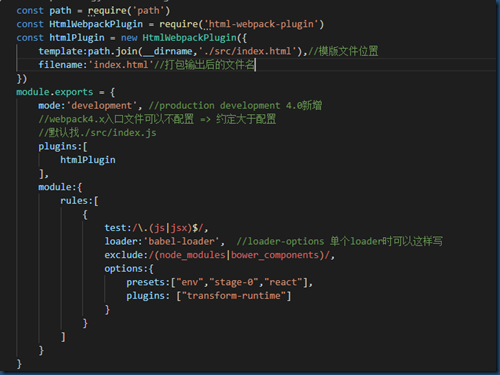Click the 'template' property key
Image resolution: width=500 pixels, height=375 pixels.
click(x=60, y=51)
